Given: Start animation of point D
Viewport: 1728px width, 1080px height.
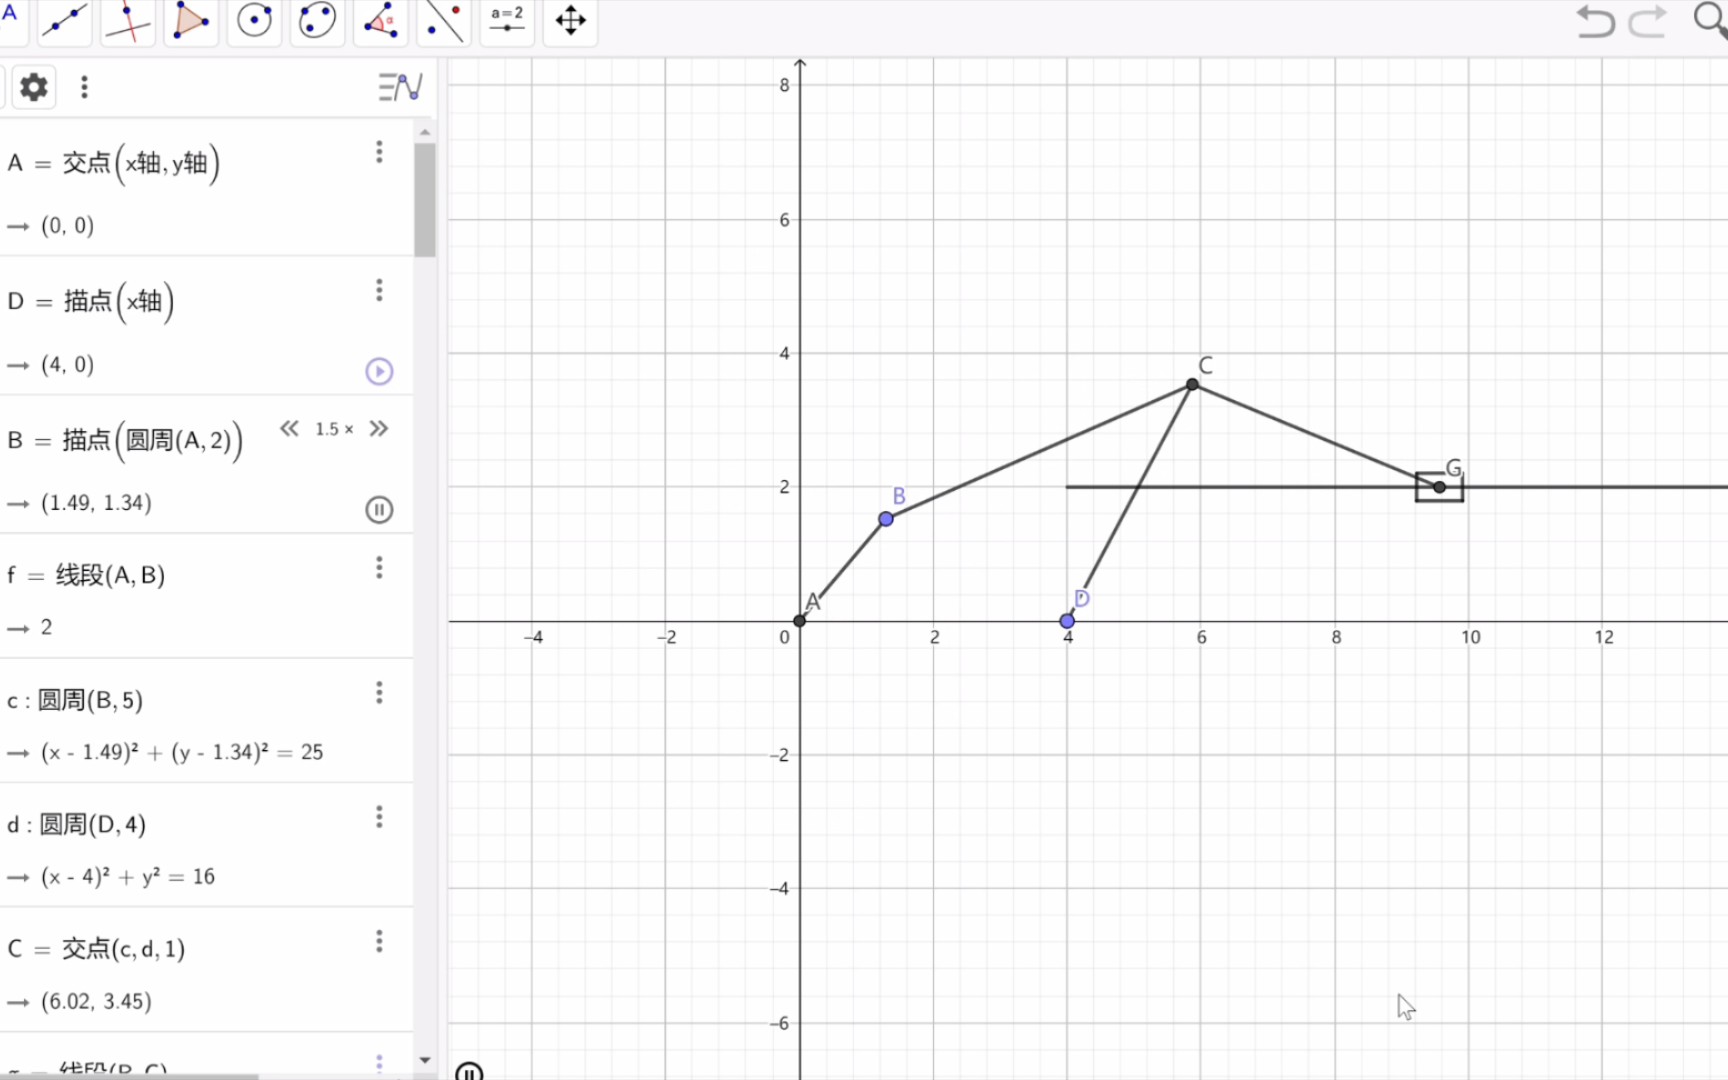Looking at the screenshot, I should pyautogui.click(x=379, y=372).
